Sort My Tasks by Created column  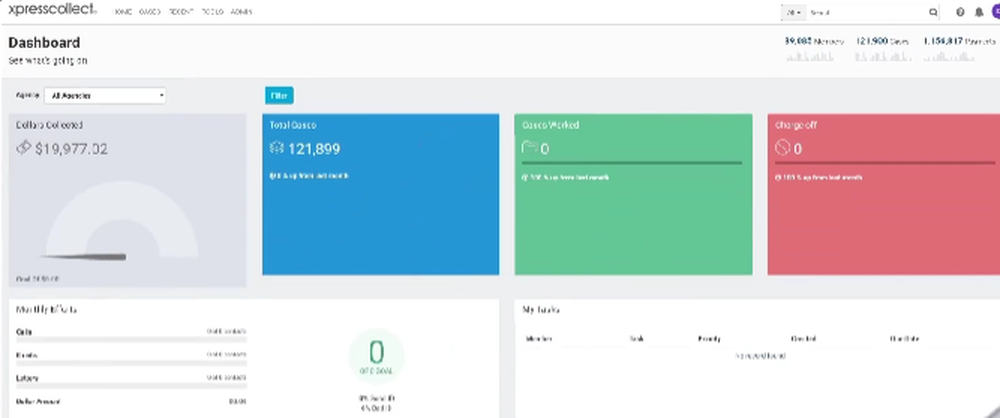[x=804, y=339]
